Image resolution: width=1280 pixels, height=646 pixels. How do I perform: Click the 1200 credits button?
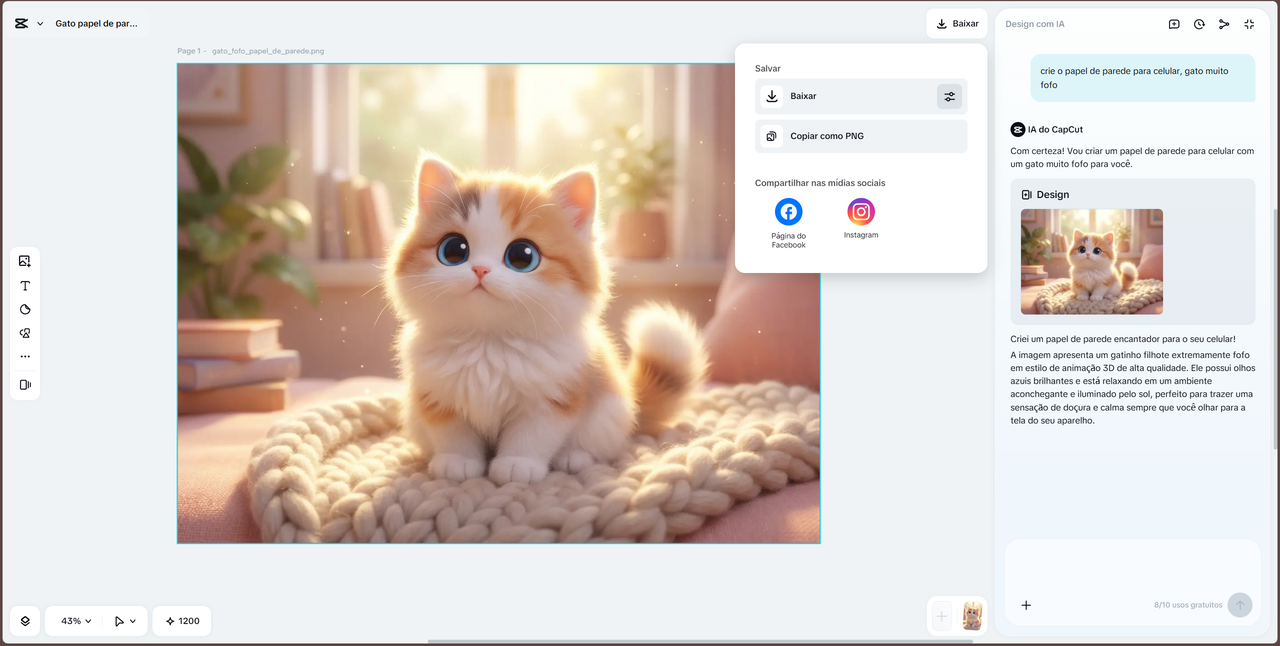tap(182, 621)
